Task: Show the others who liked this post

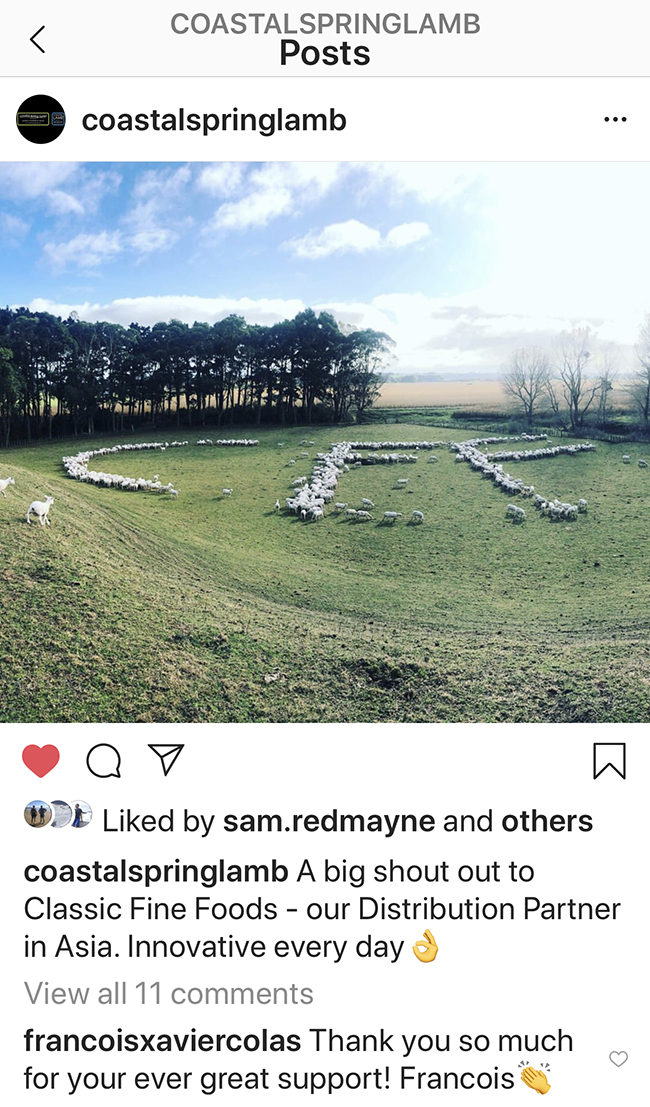Action: tap(547, 821)
